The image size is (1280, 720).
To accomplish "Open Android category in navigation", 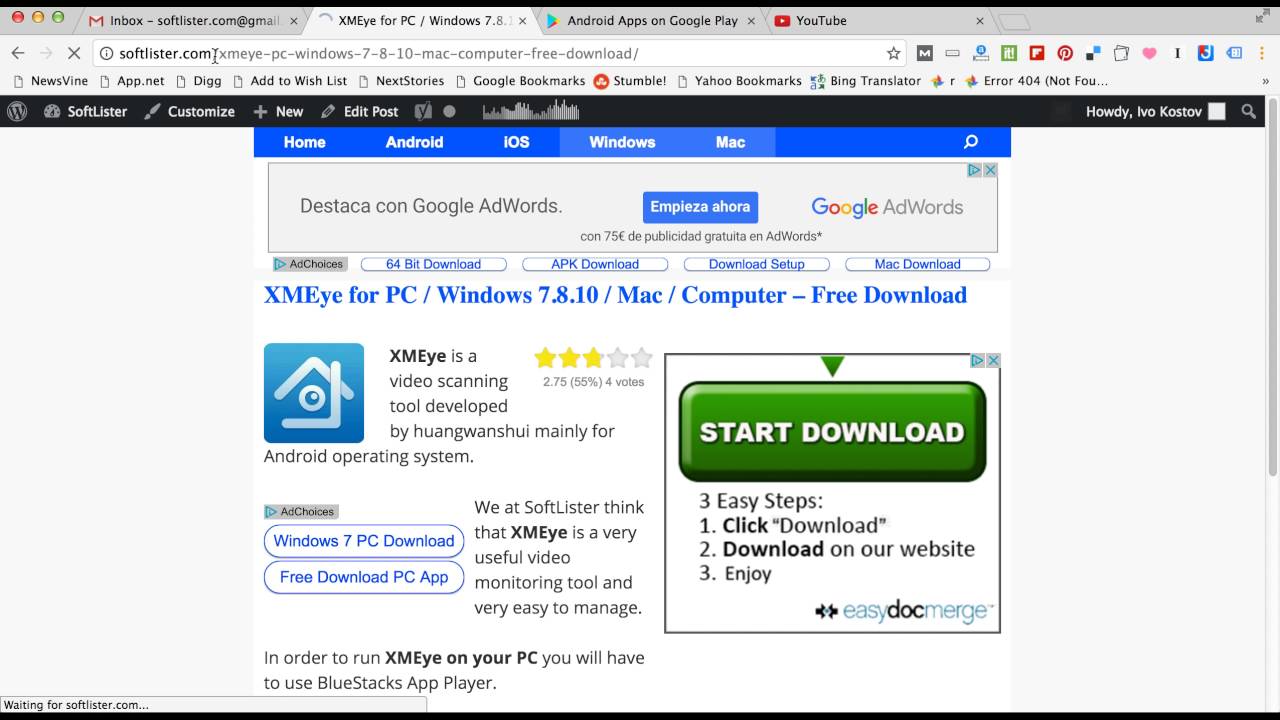I will point(414,142).
